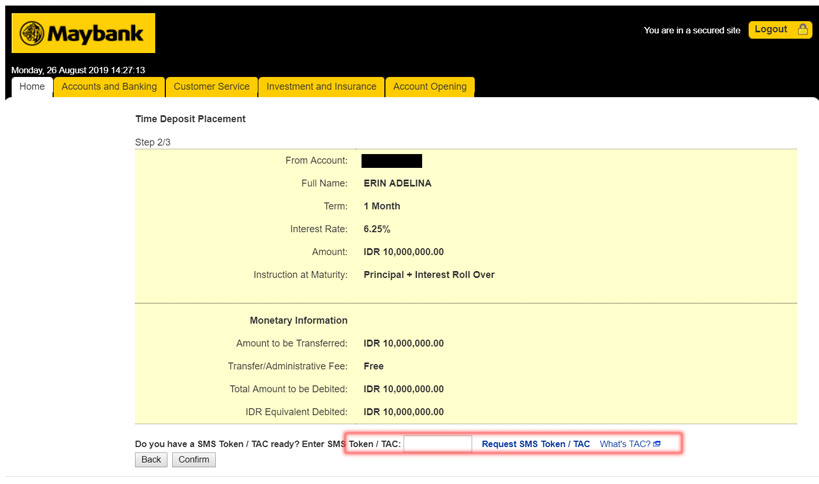Click the Term value 1 Month
This screenshot has width=819, height=484.
[382, 206]
